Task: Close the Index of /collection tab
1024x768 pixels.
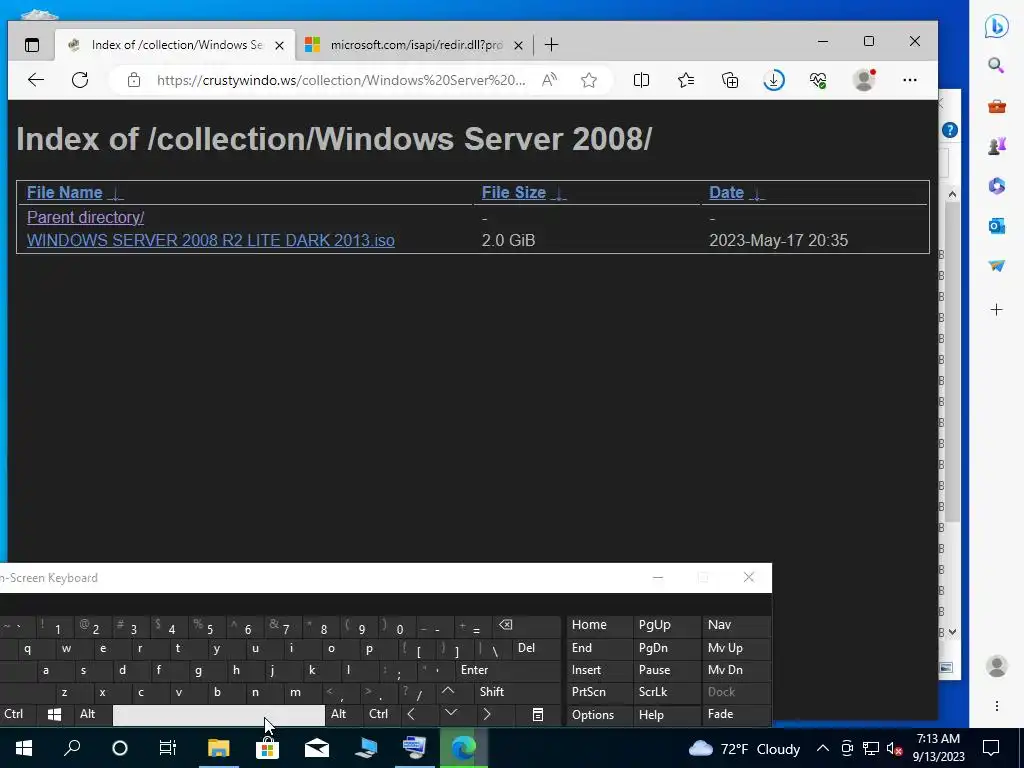Action: (279, 45)
